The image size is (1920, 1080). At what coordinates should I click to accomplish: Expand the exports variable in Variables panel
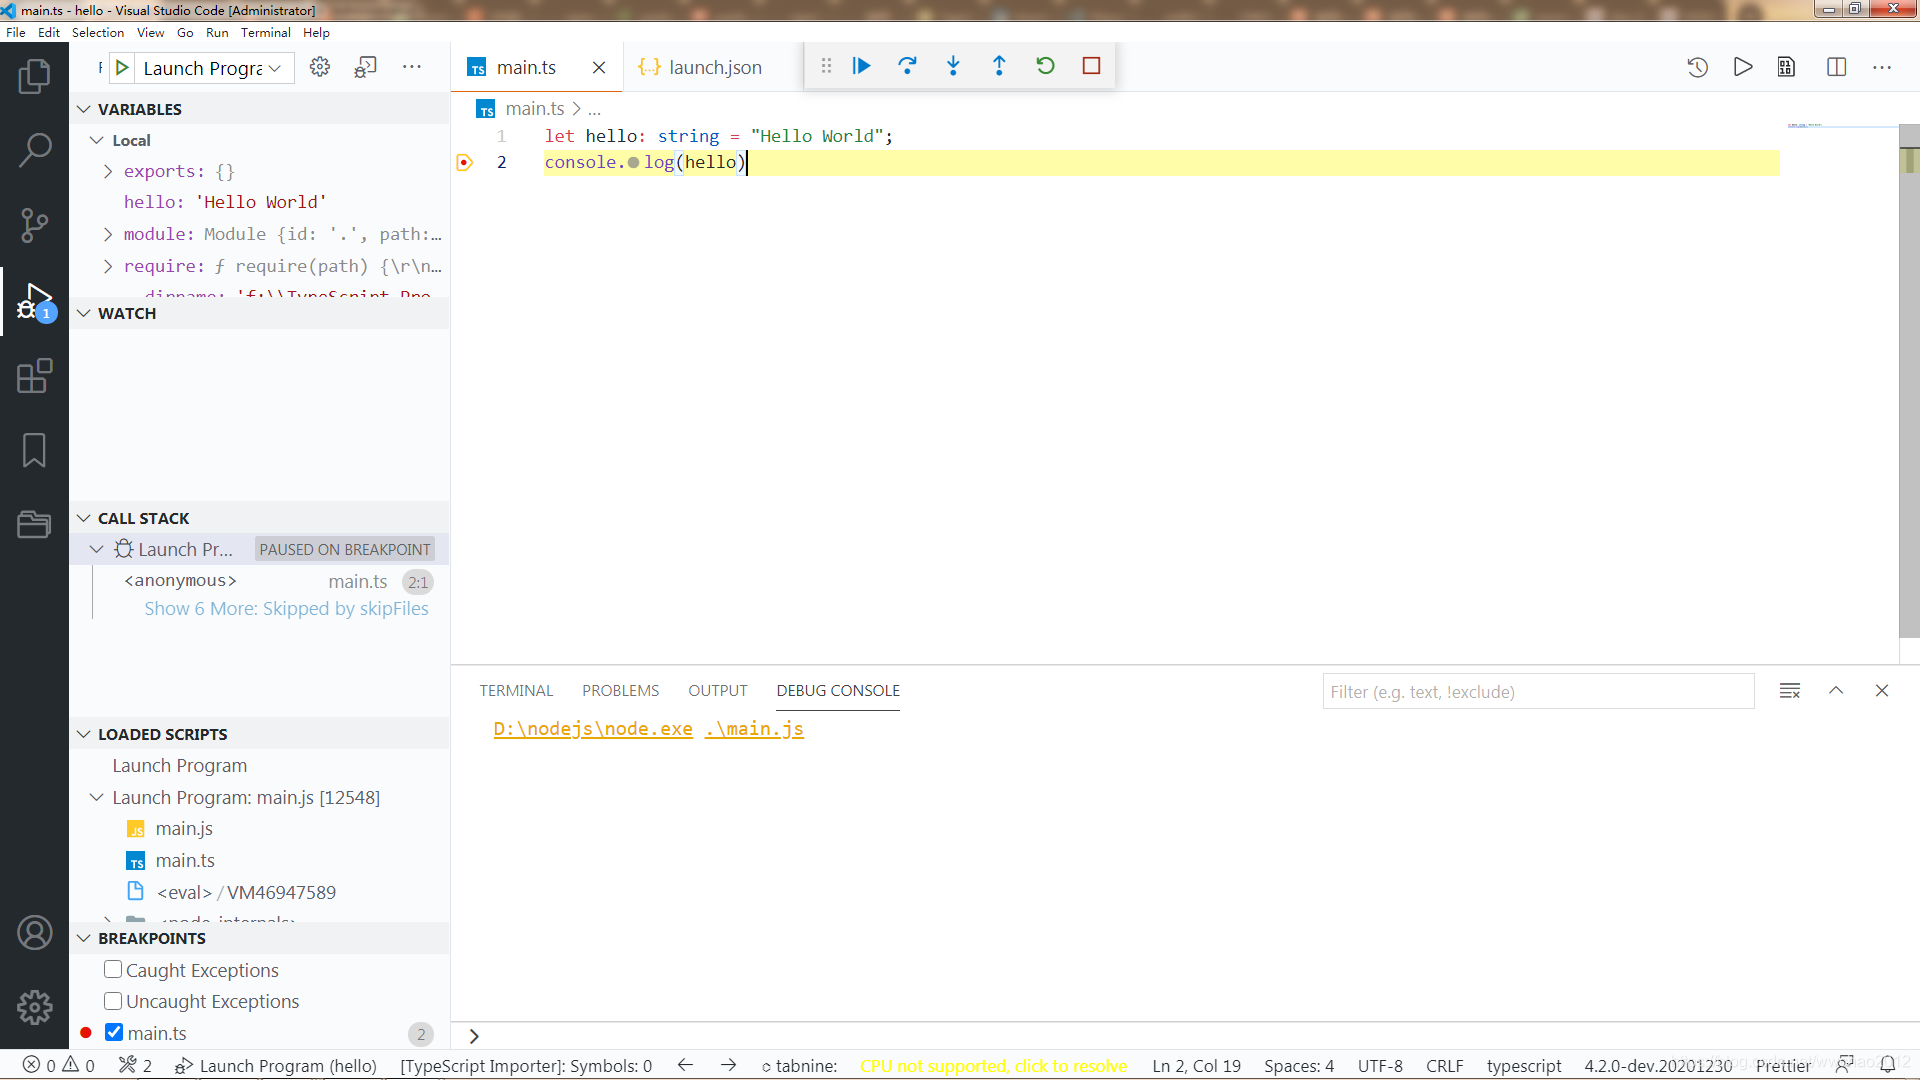109,171
